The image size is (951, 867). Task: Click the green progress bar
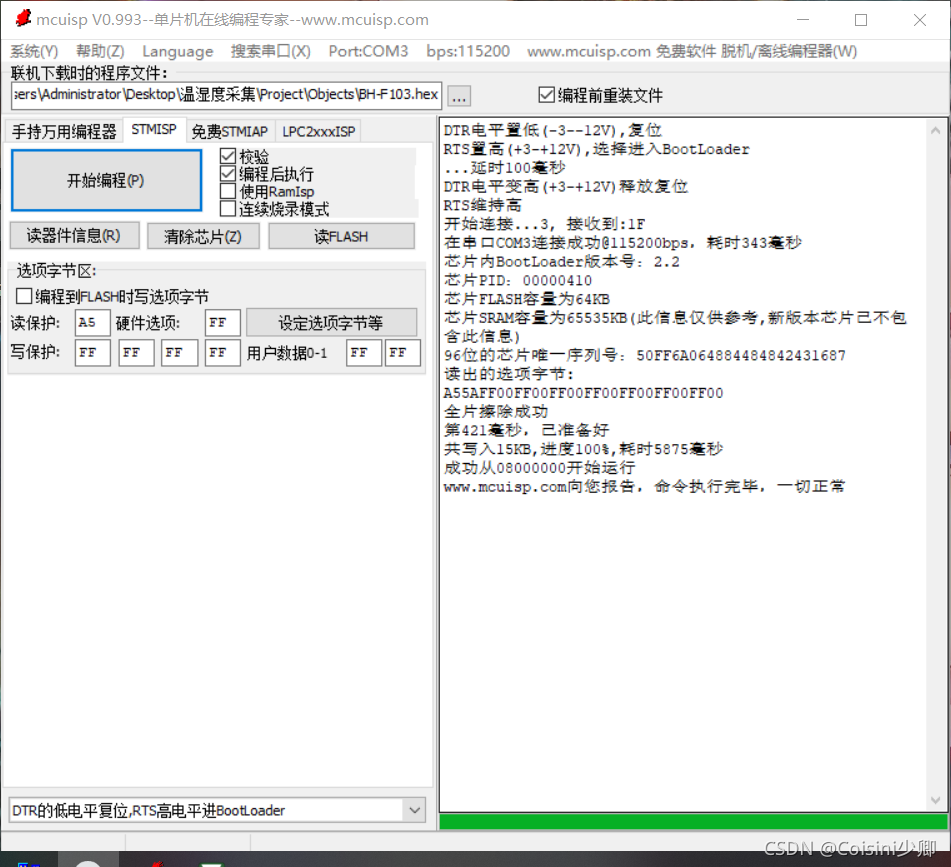click(693, 822)
